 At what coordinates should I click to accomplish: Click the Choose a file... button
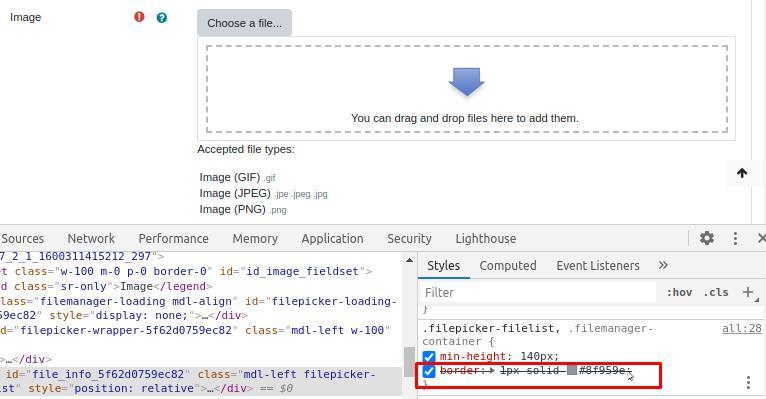coord(244,23)
